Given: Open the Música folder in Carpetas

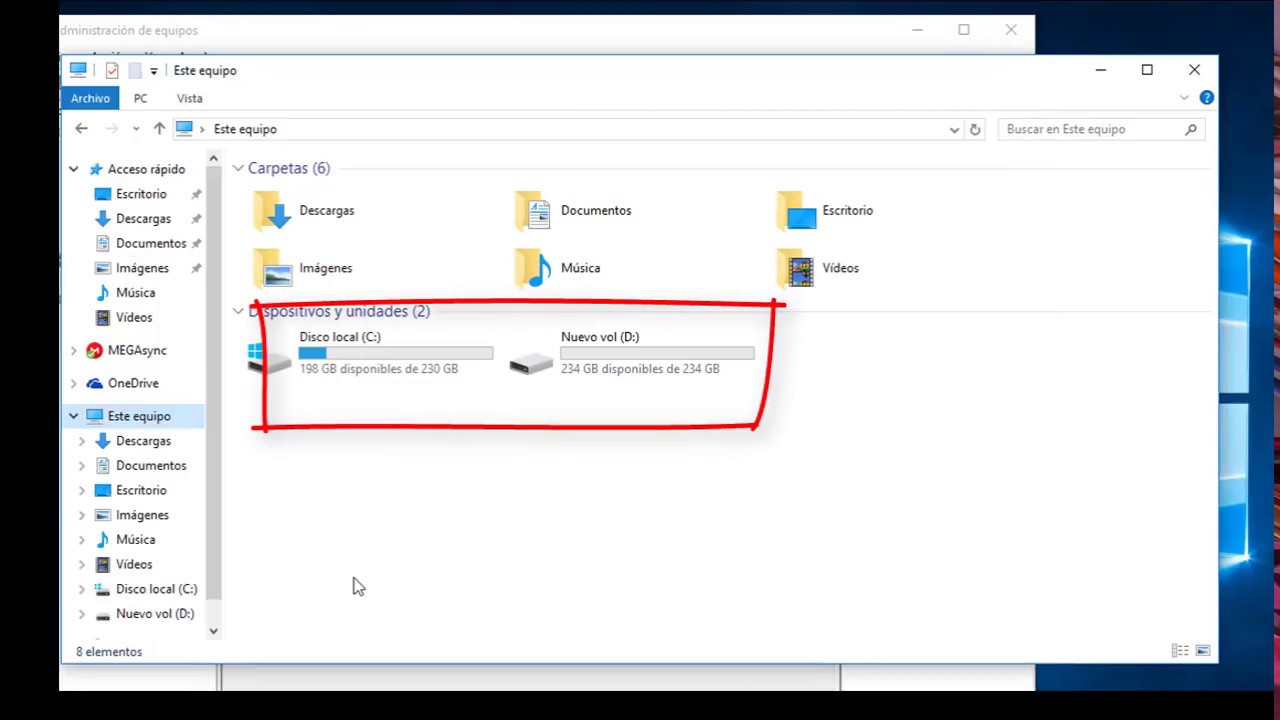Looking at the screenshot, I should [557, 268].
